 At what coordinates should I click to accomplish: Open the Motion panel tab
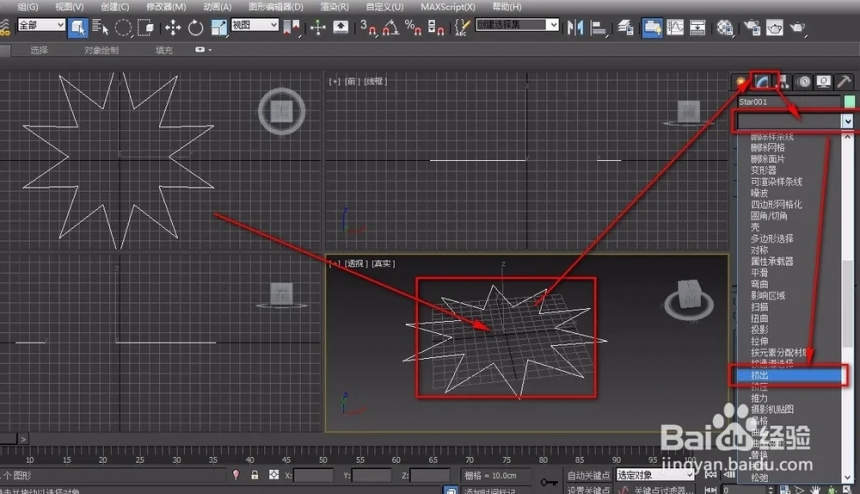tap(804, 82)
